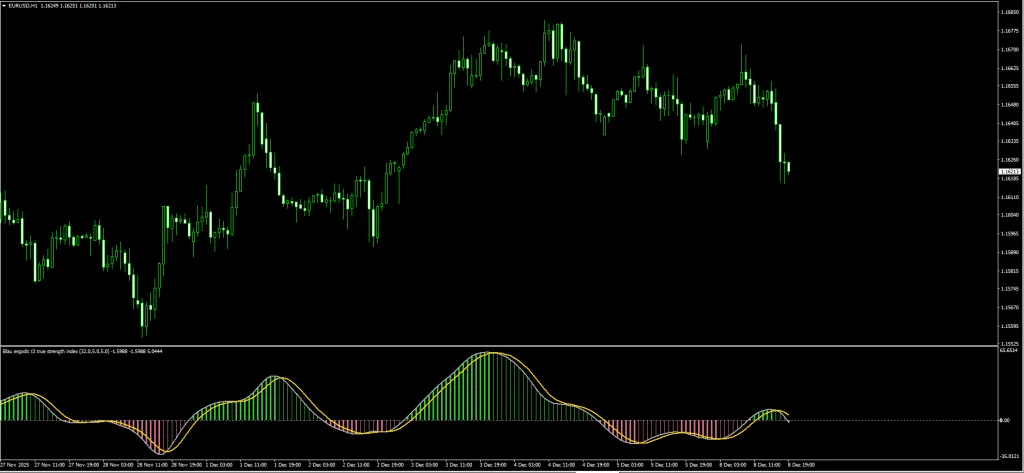The image size is (1024, 473).
Task: Click the 3 Dec 19:00 time label
Action: pos(491,465)
